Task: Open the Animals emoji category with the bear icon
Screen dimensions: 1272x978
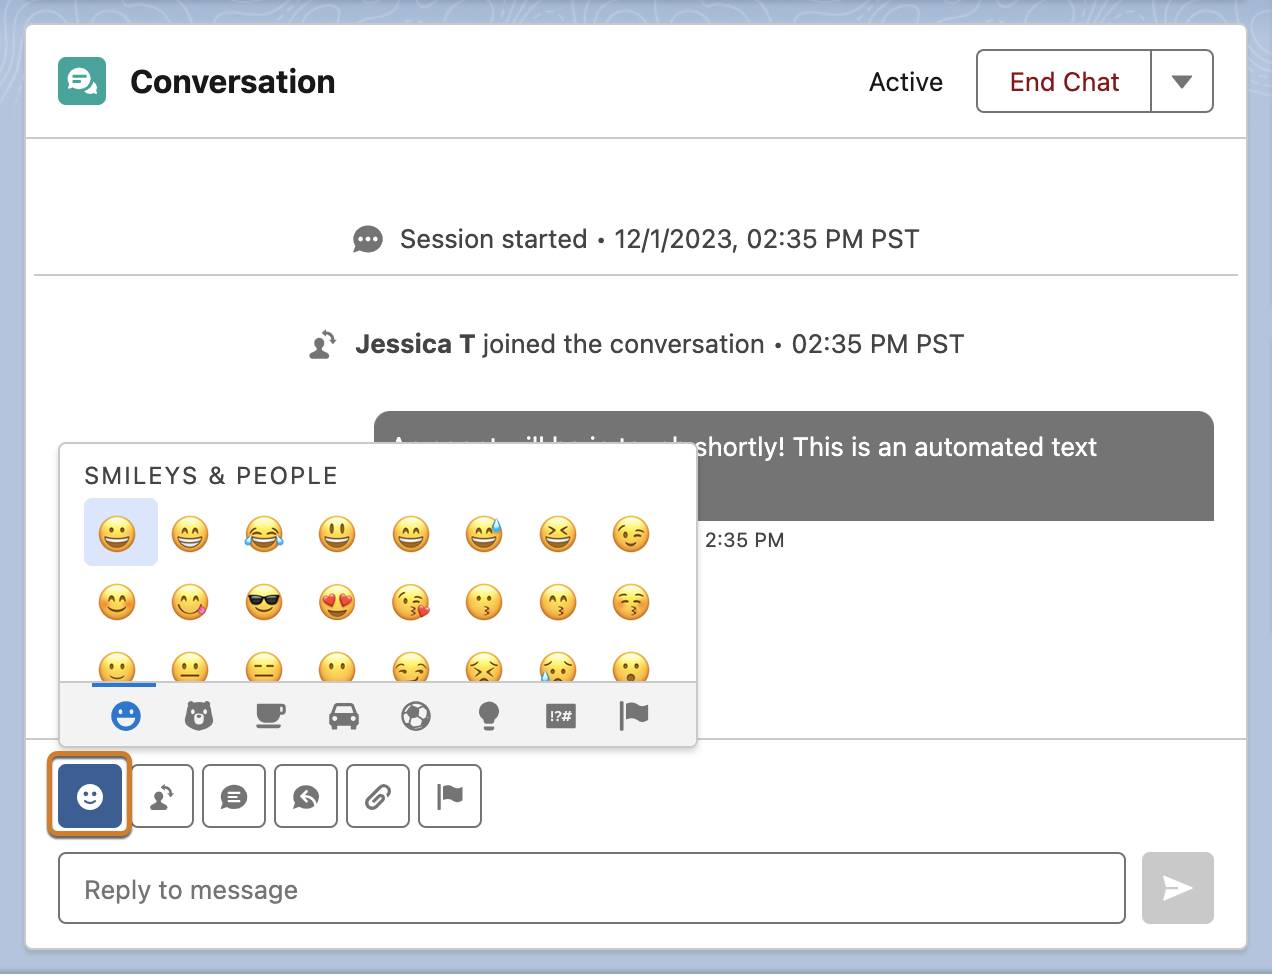Action: pos(198,715)
